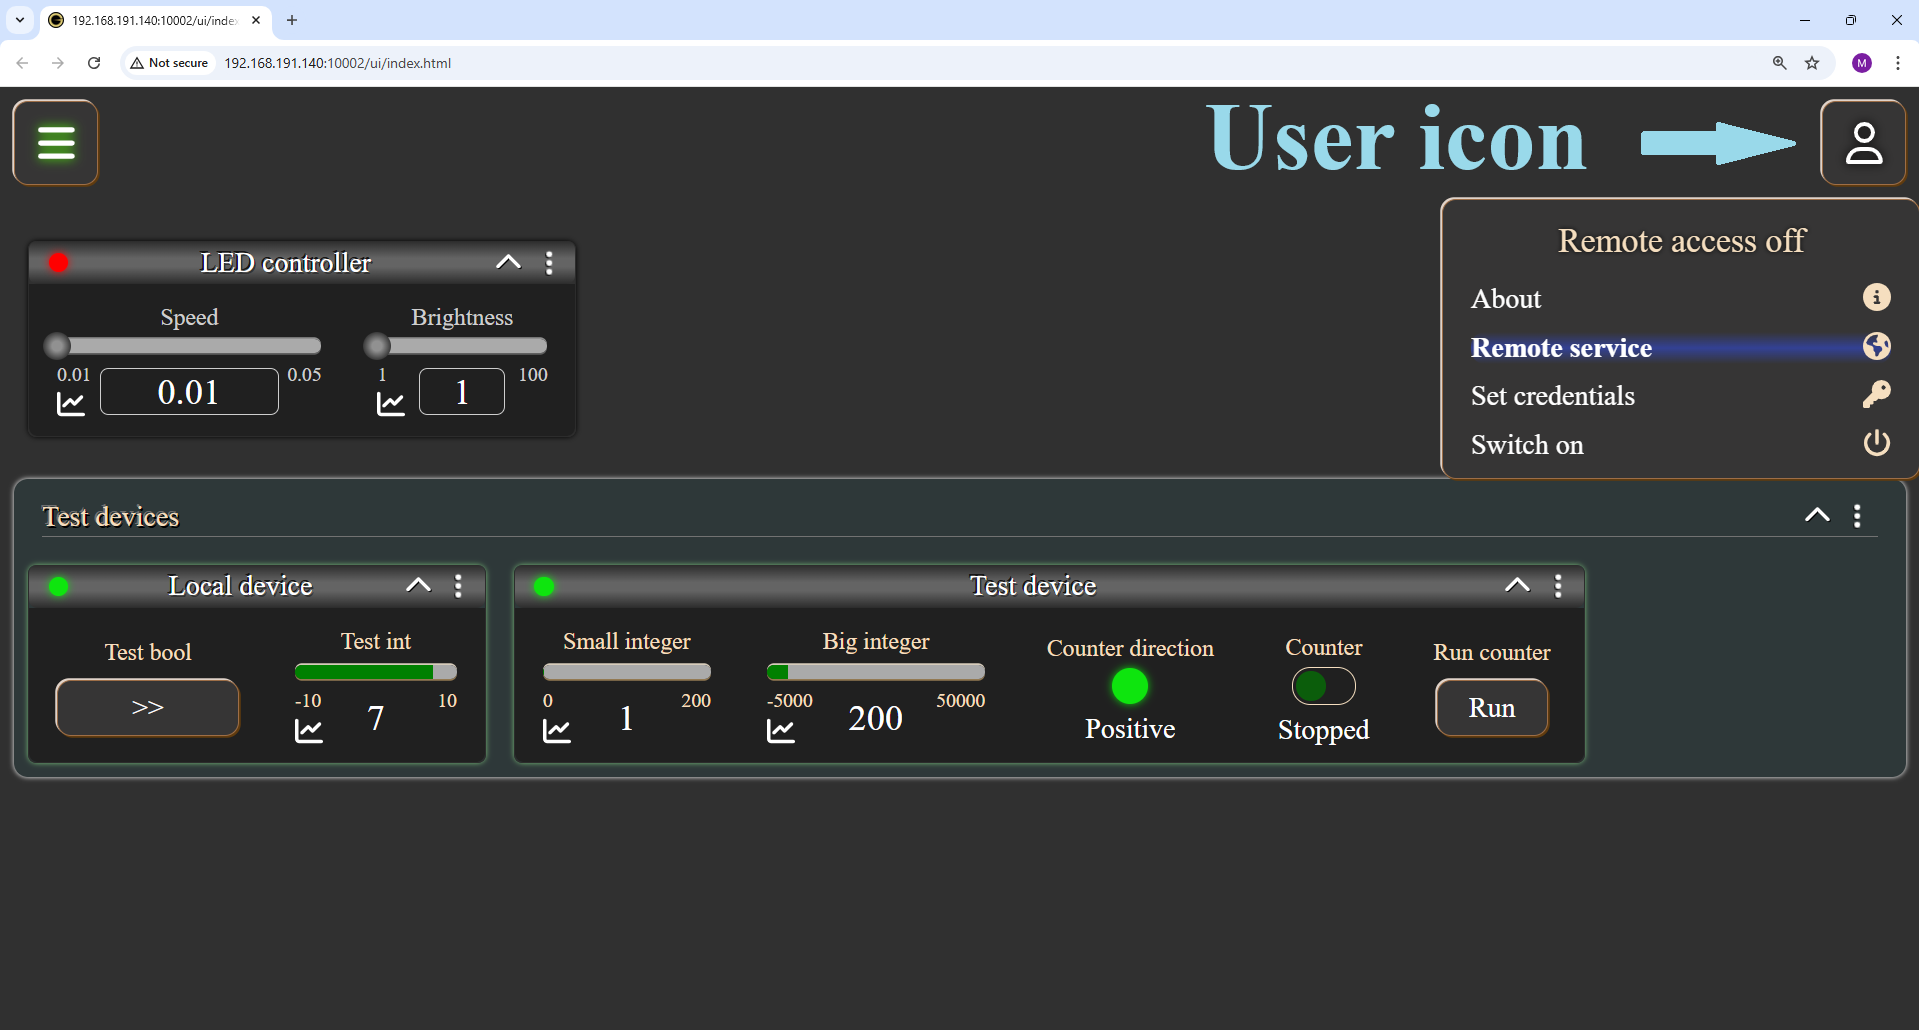The width and height of the screenshot is (1919, 1030).
Task: Open LED controller three-dot options
Action: tap(549, 262)
